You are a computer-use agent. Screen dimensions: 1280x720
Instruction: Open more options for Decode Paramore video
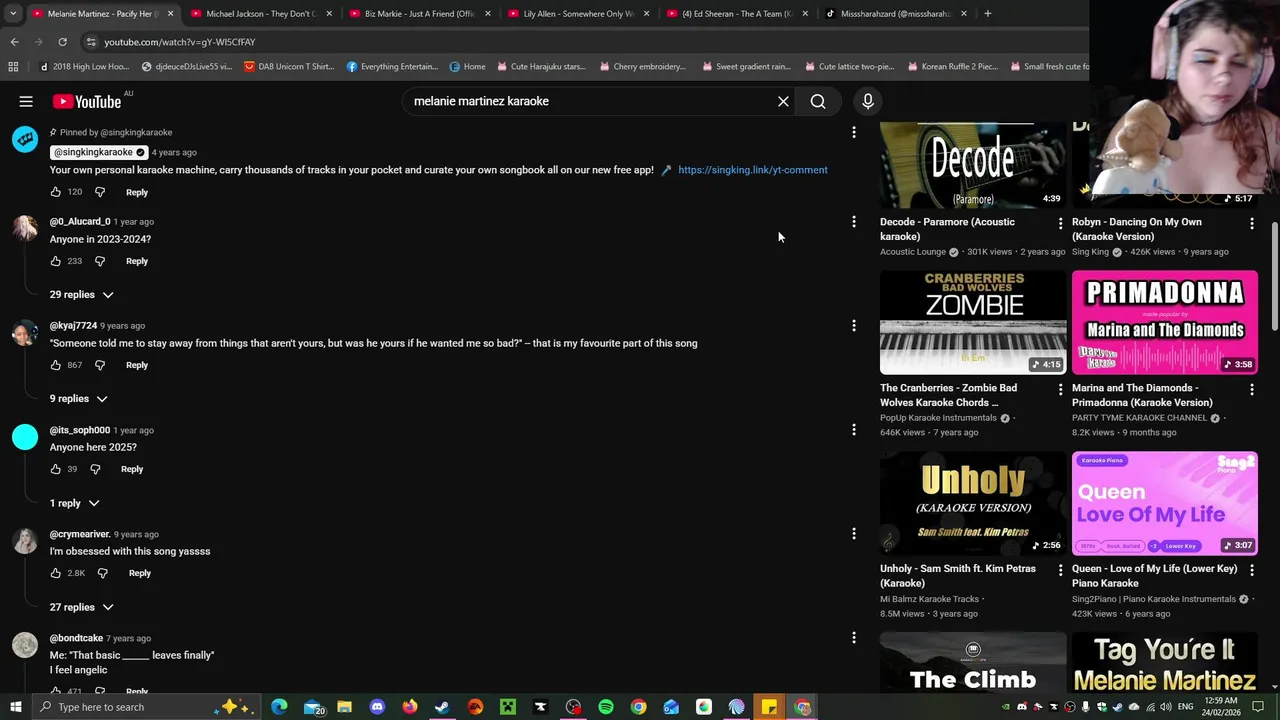(1060, 223)
